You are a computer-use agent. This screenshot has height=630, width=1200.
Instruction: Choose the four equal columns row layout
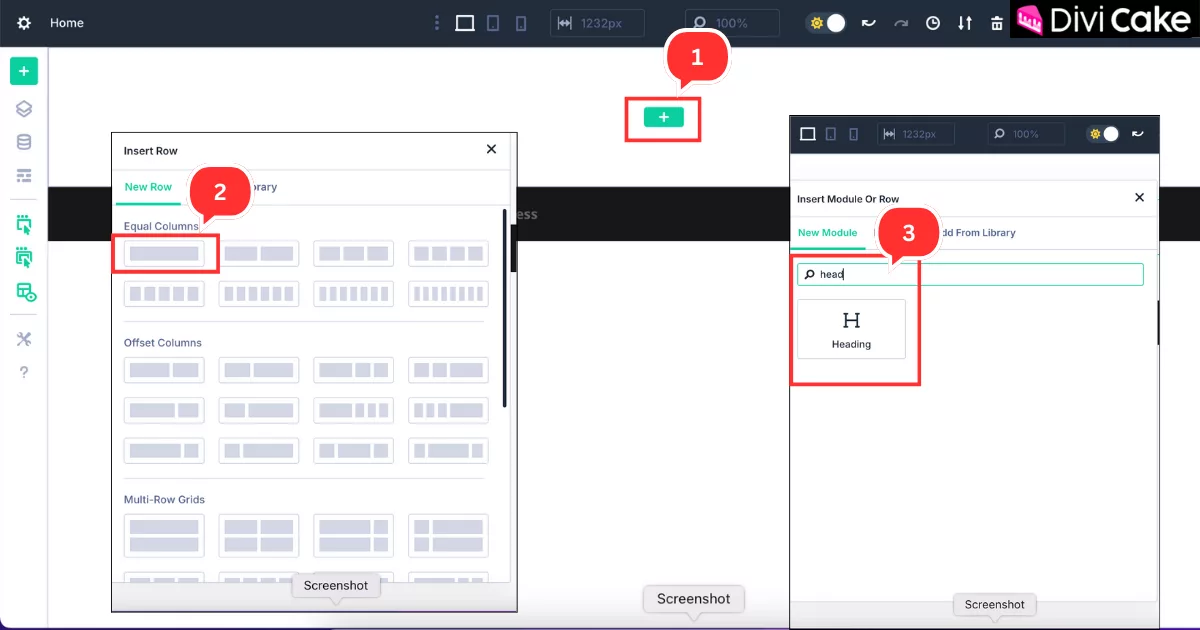point(448,253)
